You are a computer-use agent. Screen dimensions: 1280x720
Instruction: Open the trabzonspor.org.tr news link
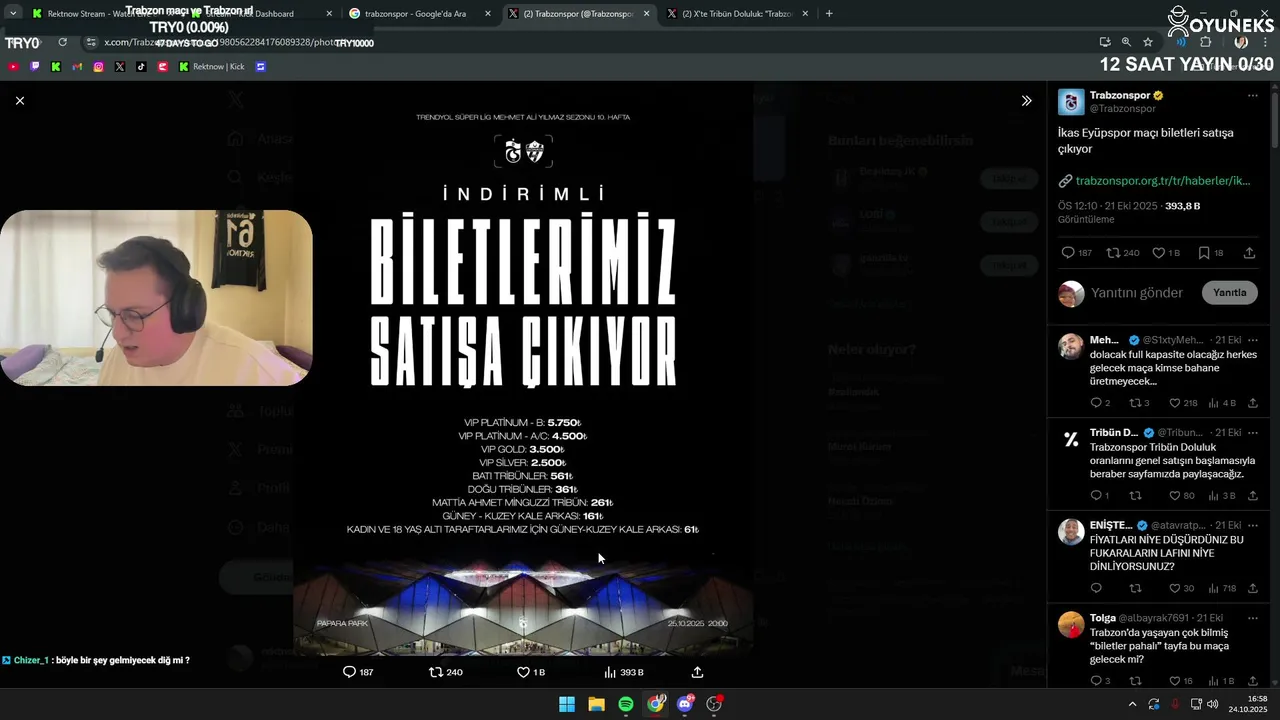pos(1163,181)
